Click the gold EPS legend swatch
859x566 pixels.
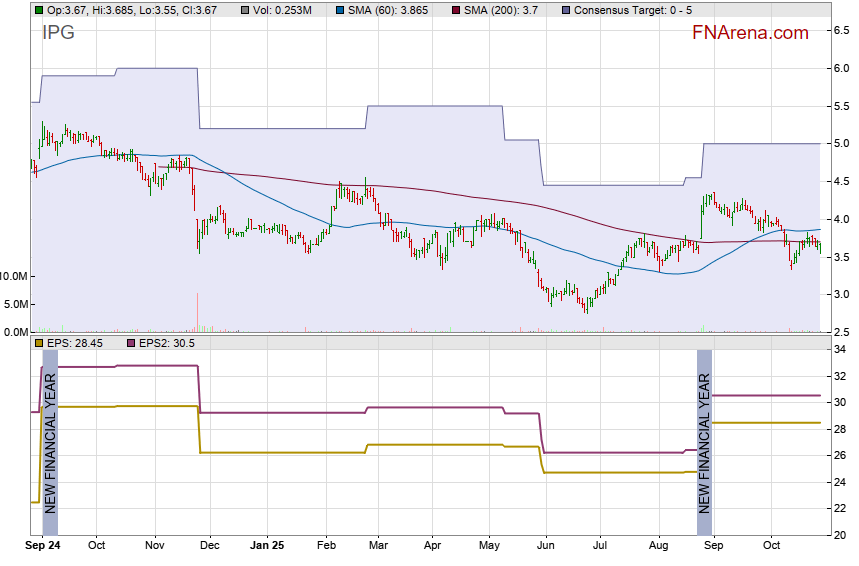click(x=39, y=343)
